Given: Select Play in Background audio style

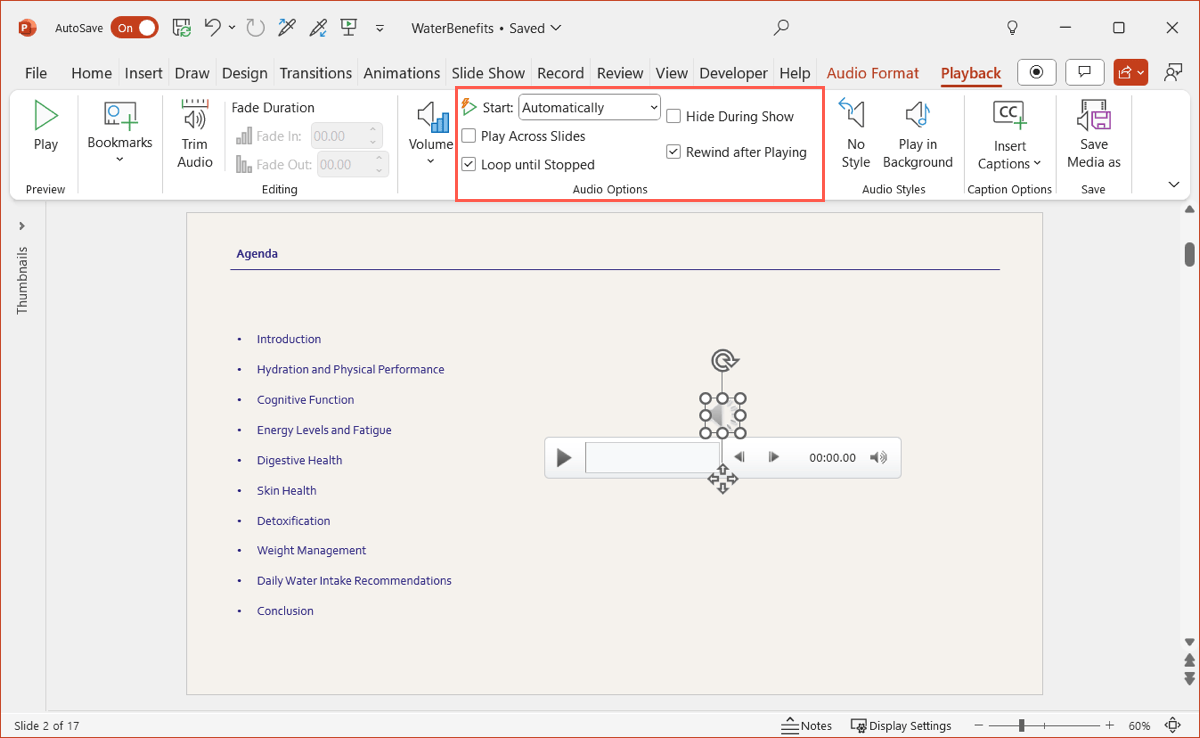Looking at the screenshot, I should click(x=917, y=134).
